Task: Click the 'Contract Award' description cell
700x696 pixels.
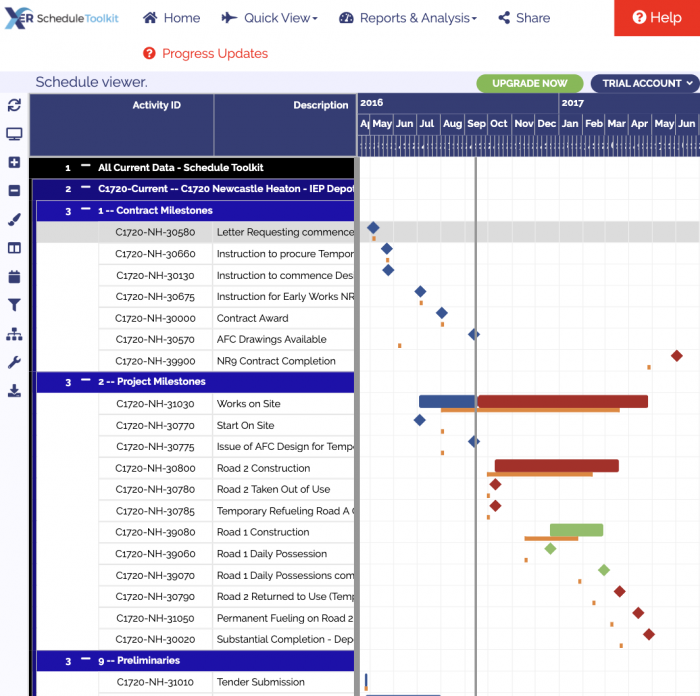Action: pos(283,318)
